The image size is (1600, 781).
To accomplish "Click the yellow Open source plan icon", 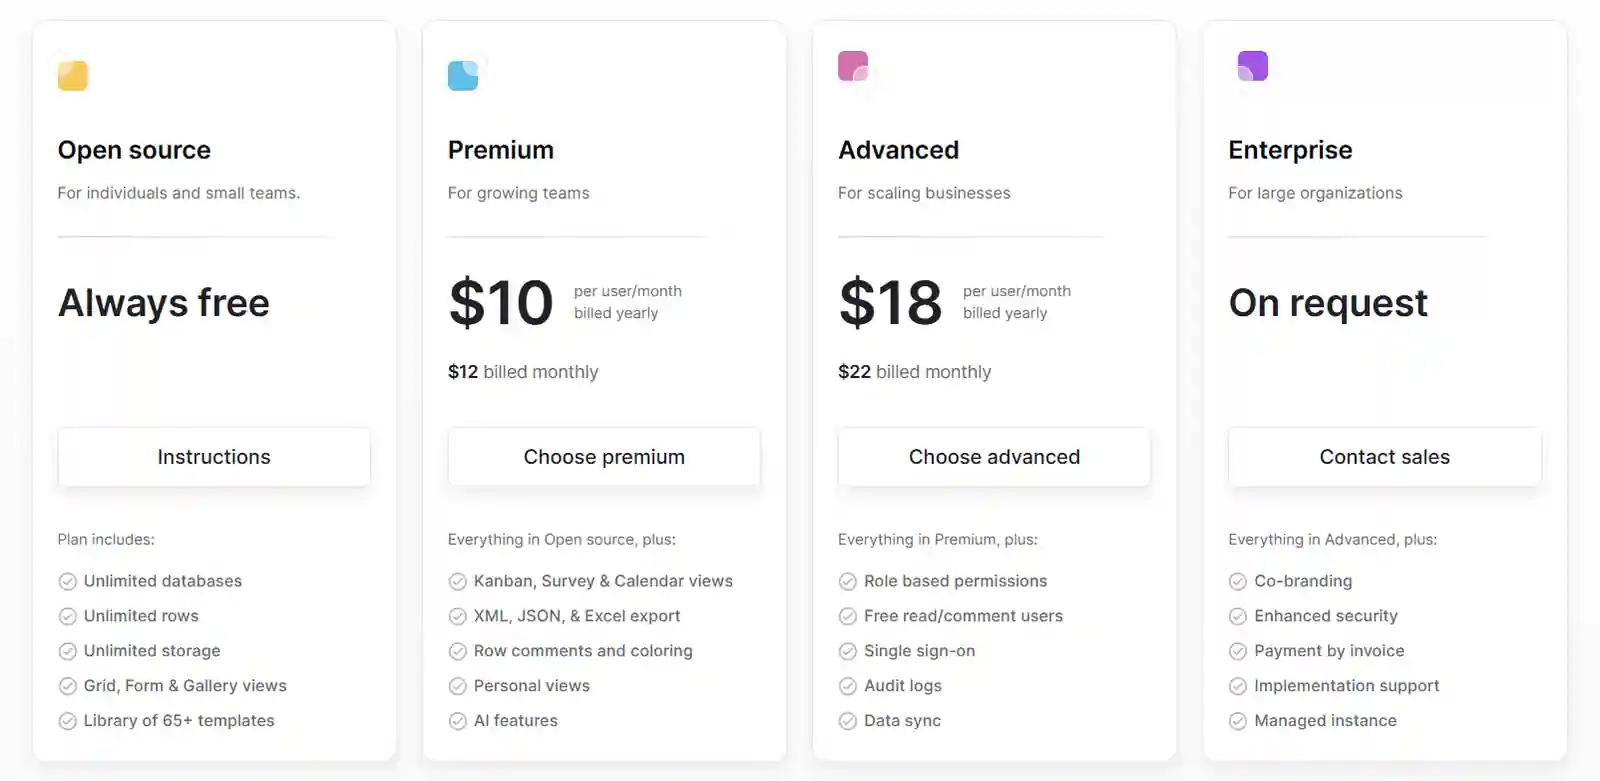I will [73, 76].
